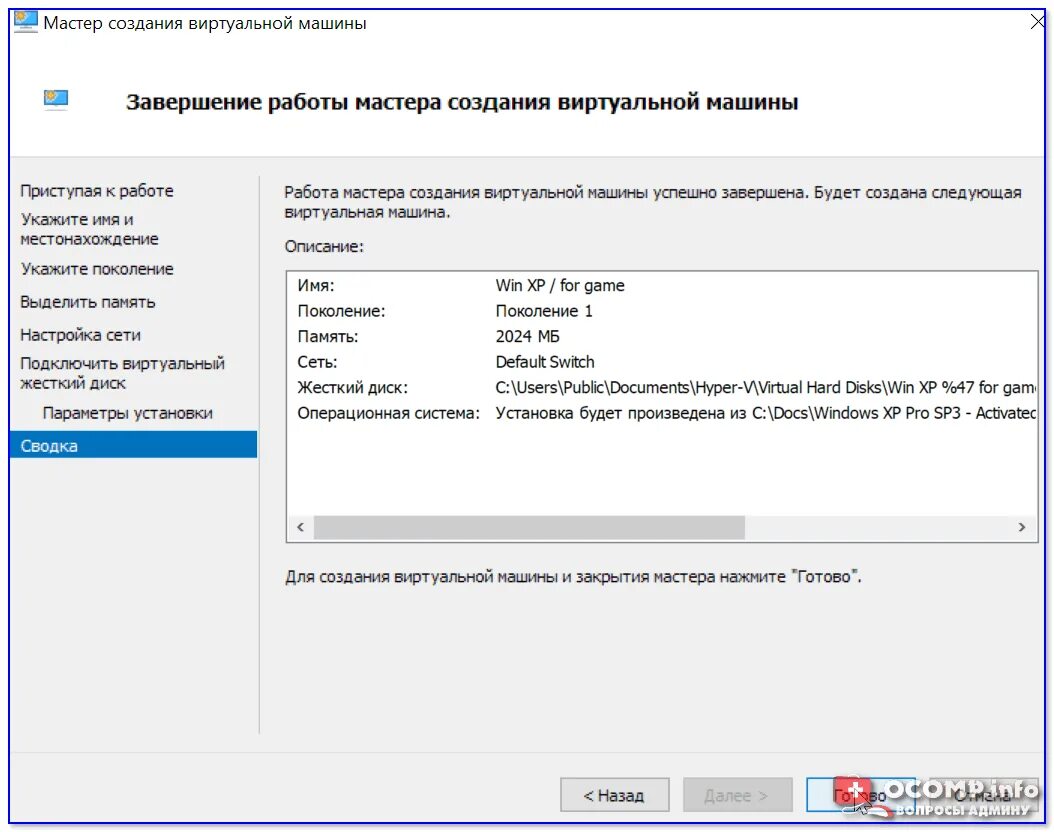Screen dimensions: 1054x832
Task: Close the virtual machine wizard window
Action: [1037, 22]
